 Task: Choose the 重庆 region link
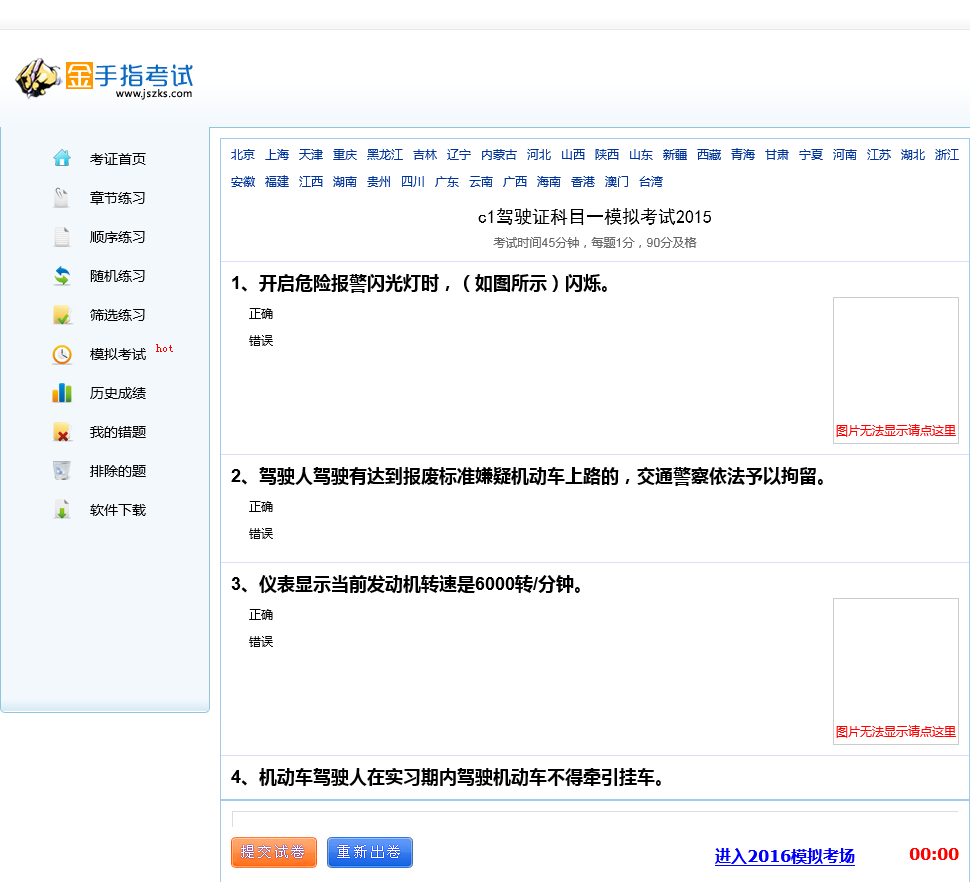[345, 155]
